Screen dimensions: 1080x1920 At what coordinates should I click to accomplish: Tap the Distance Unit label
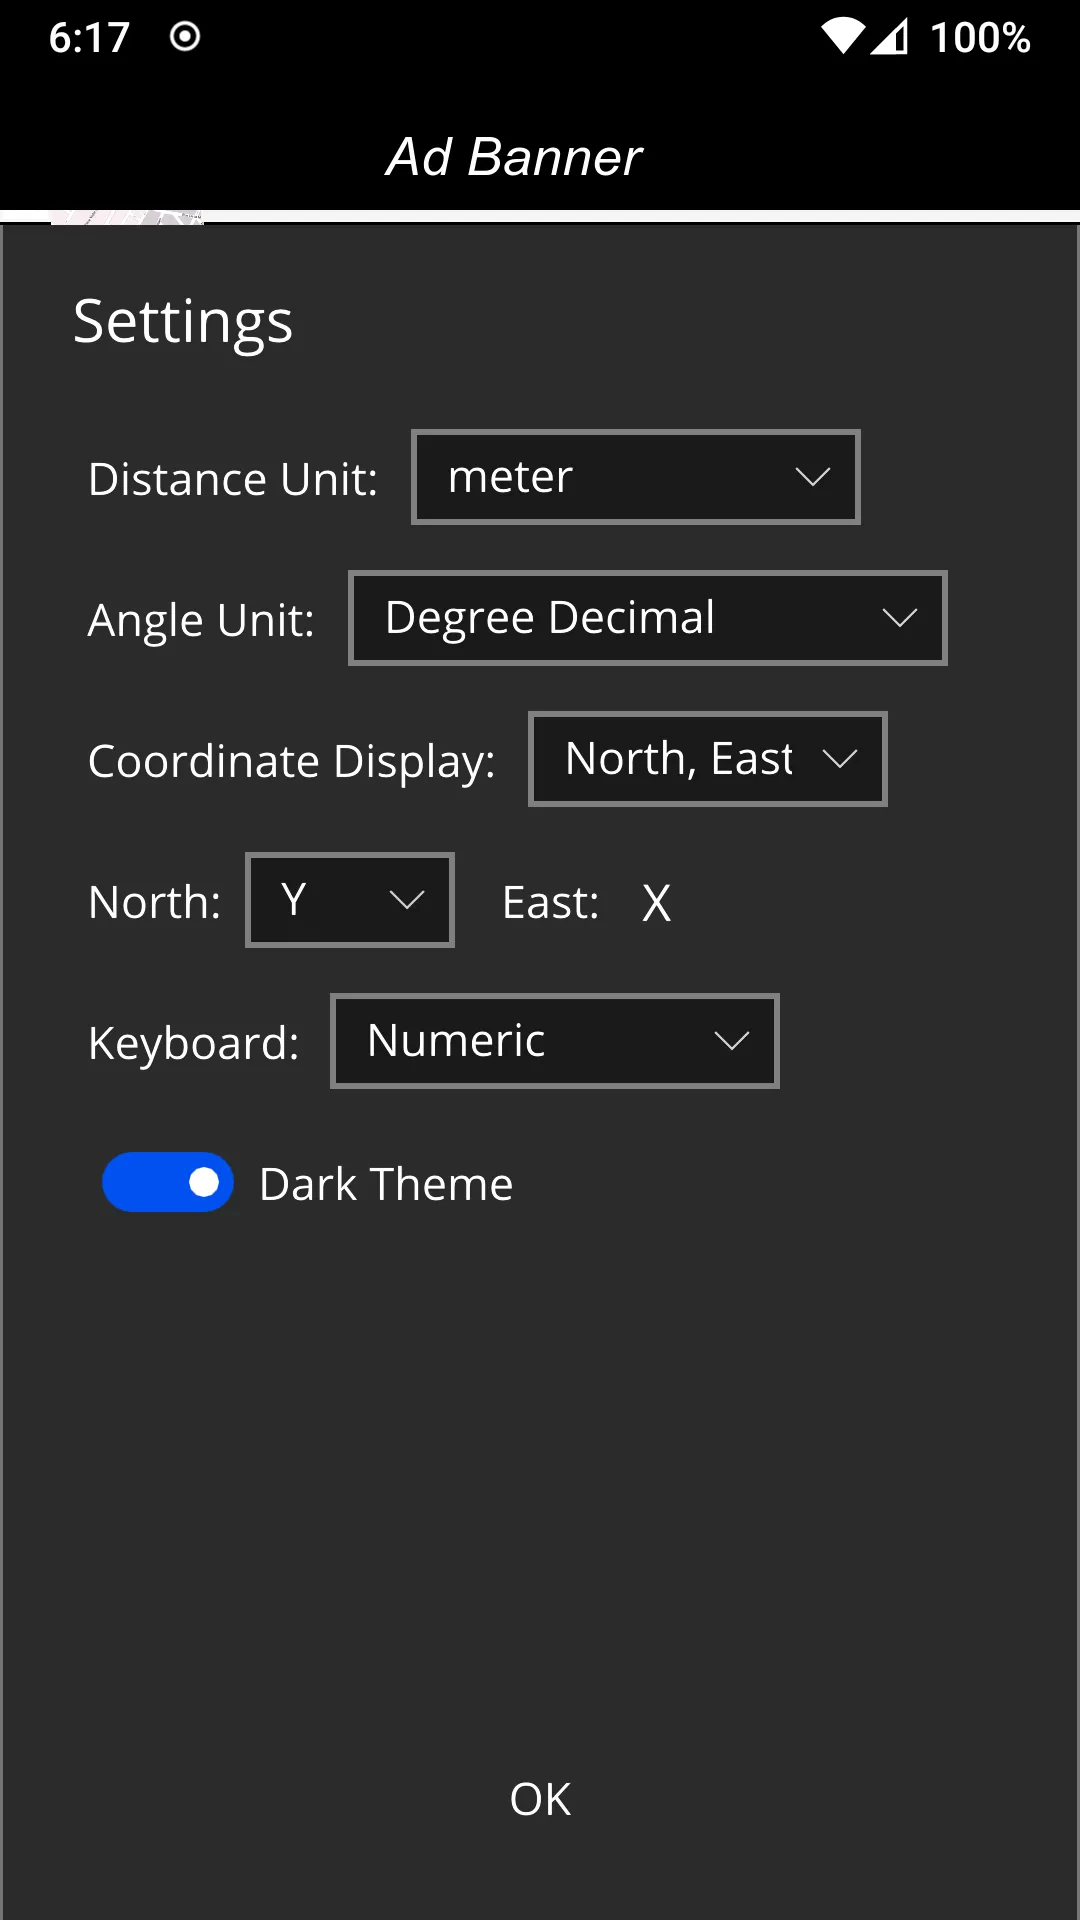coord(233,479)
